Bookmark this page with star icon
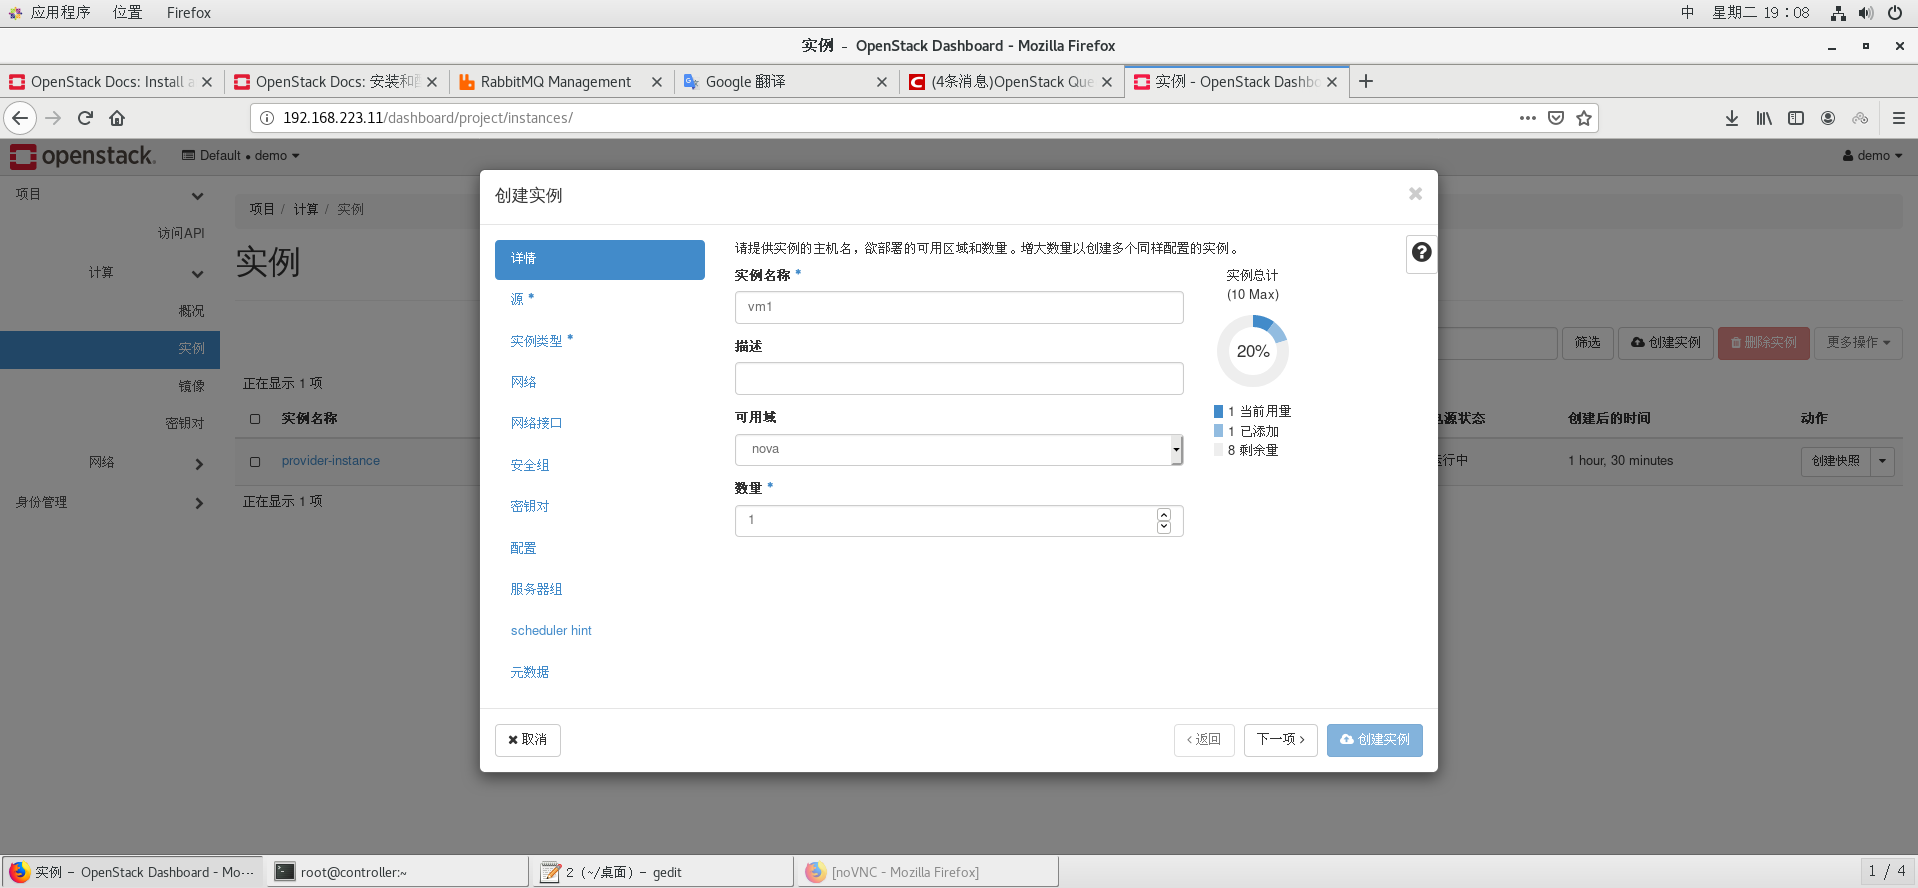 click(x=1584, y=118)
